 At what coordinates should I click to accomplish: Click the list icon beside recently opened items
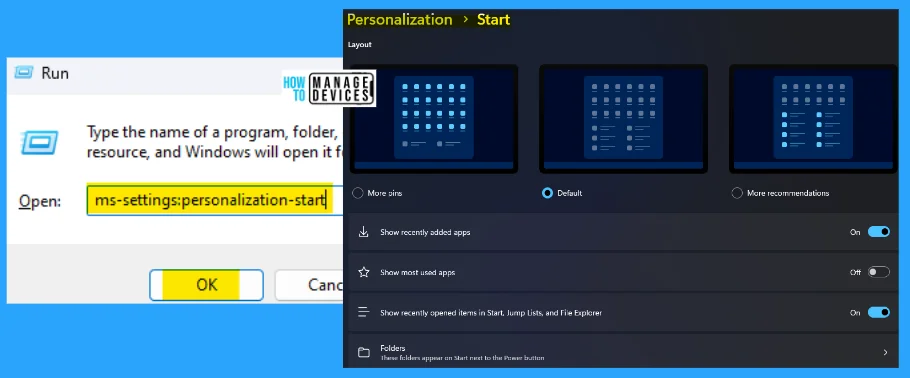[364, 312]
